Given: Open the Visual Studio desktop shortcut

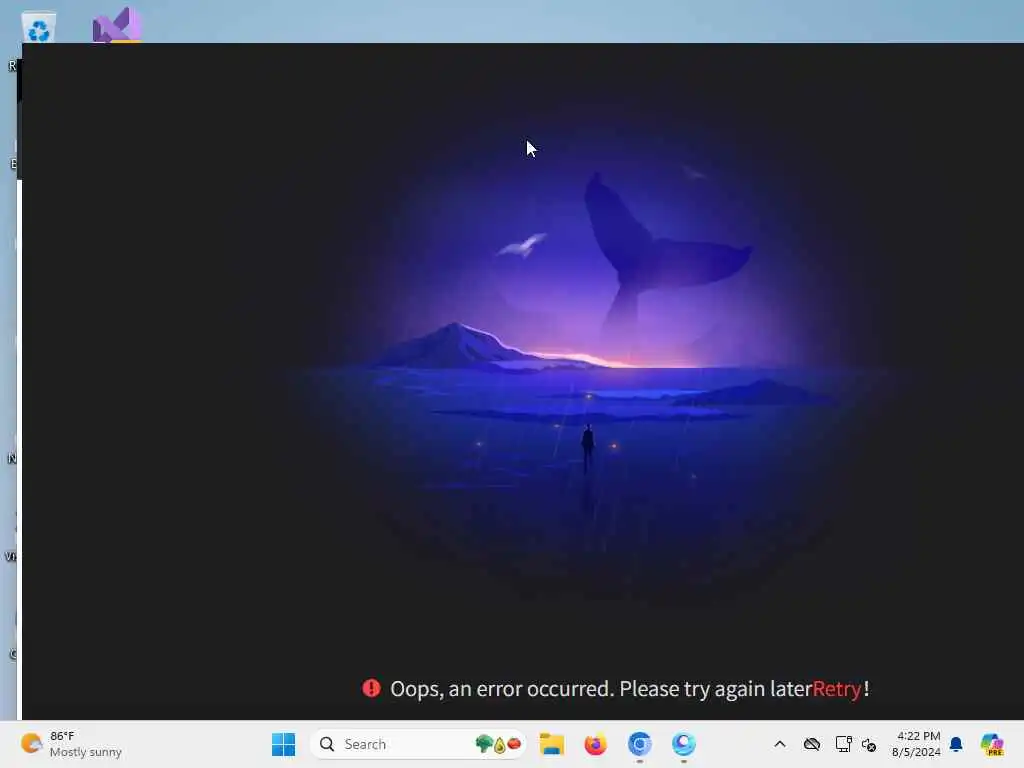Looking at the screenshot, I should tap(117, 26).
